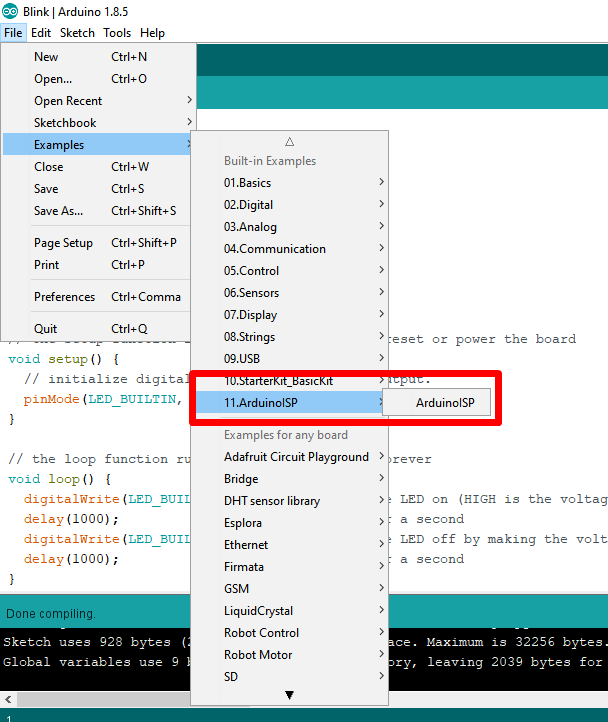This screenshot has height=722, width=608.
Task: Expand the Open Recent submenu
Action: click(x=99, y=101)
